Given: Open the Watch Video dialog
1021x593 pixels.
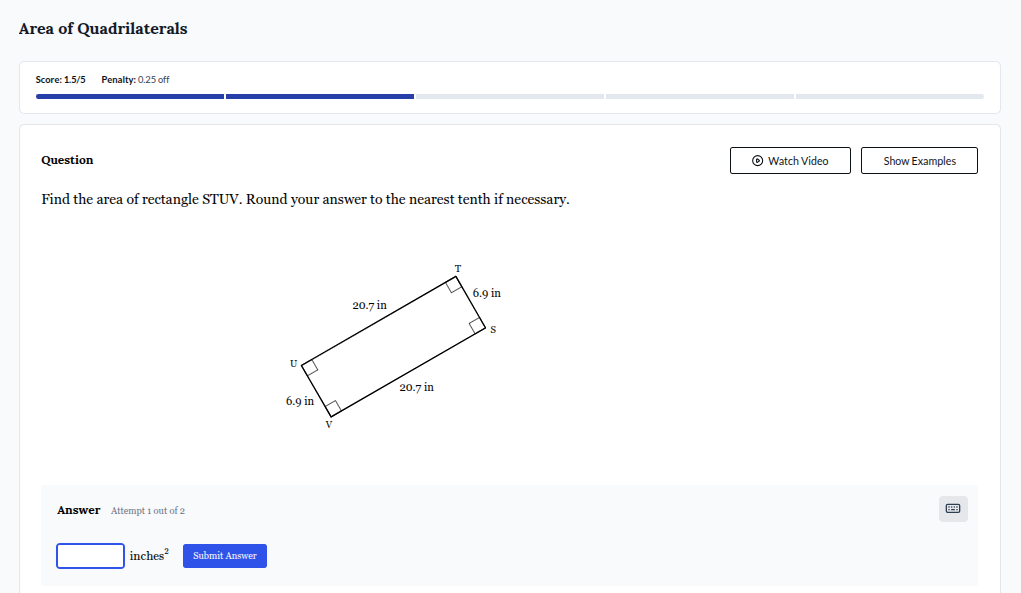Looking at the screenshot, I should (x=790, y=160).
